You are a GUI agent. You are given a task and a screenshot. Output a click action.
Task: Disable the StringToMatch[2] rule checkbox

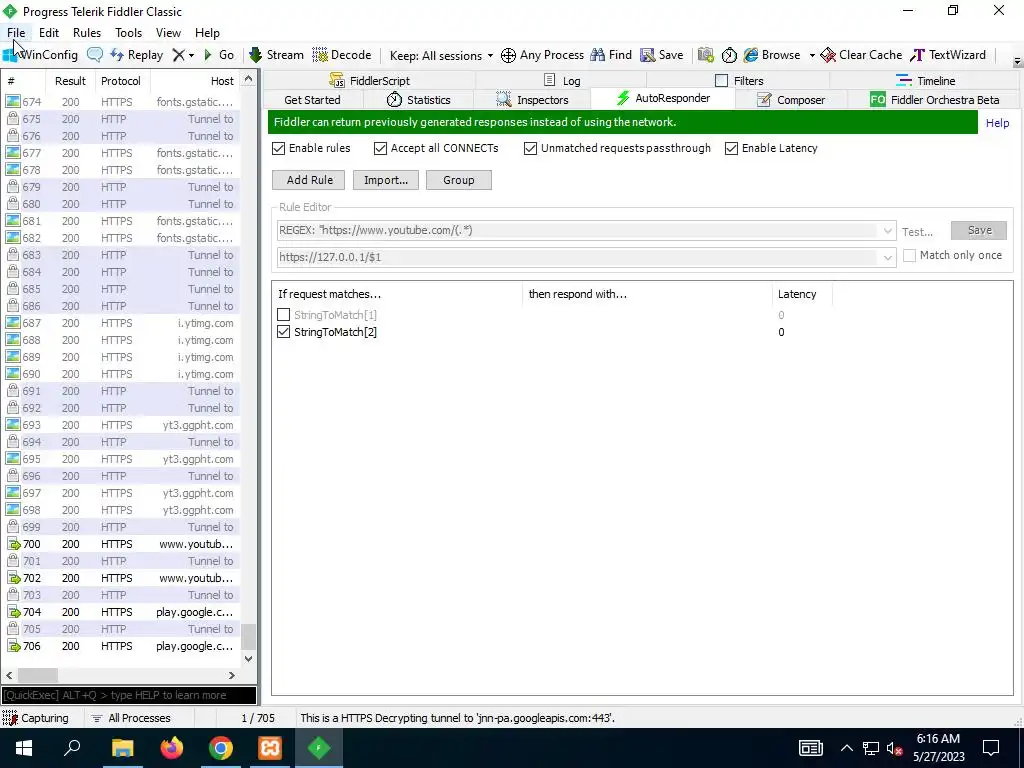click(283, 332)
